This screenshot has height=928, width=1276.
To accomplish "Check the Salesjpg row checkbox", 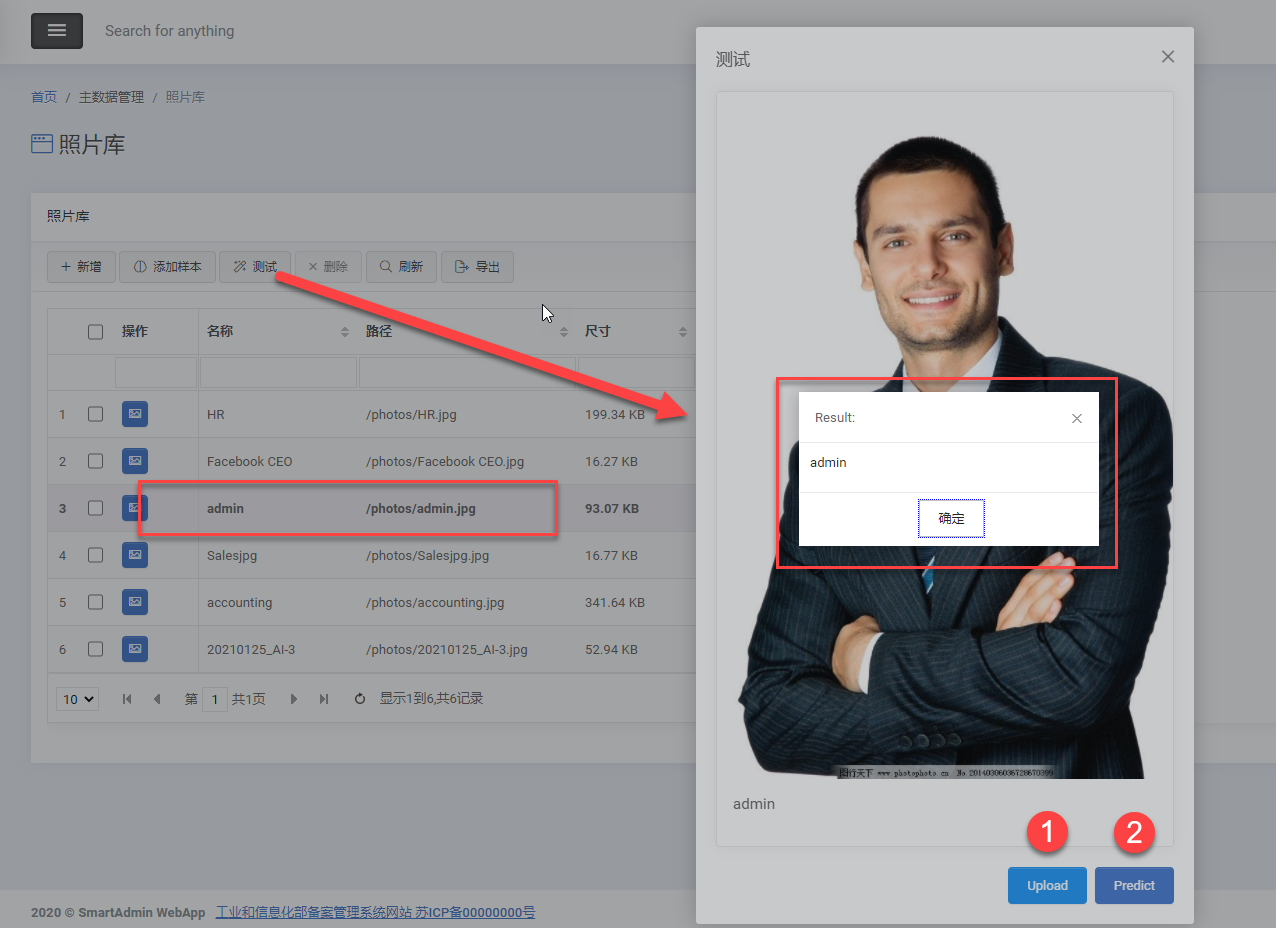I will 95,555.
